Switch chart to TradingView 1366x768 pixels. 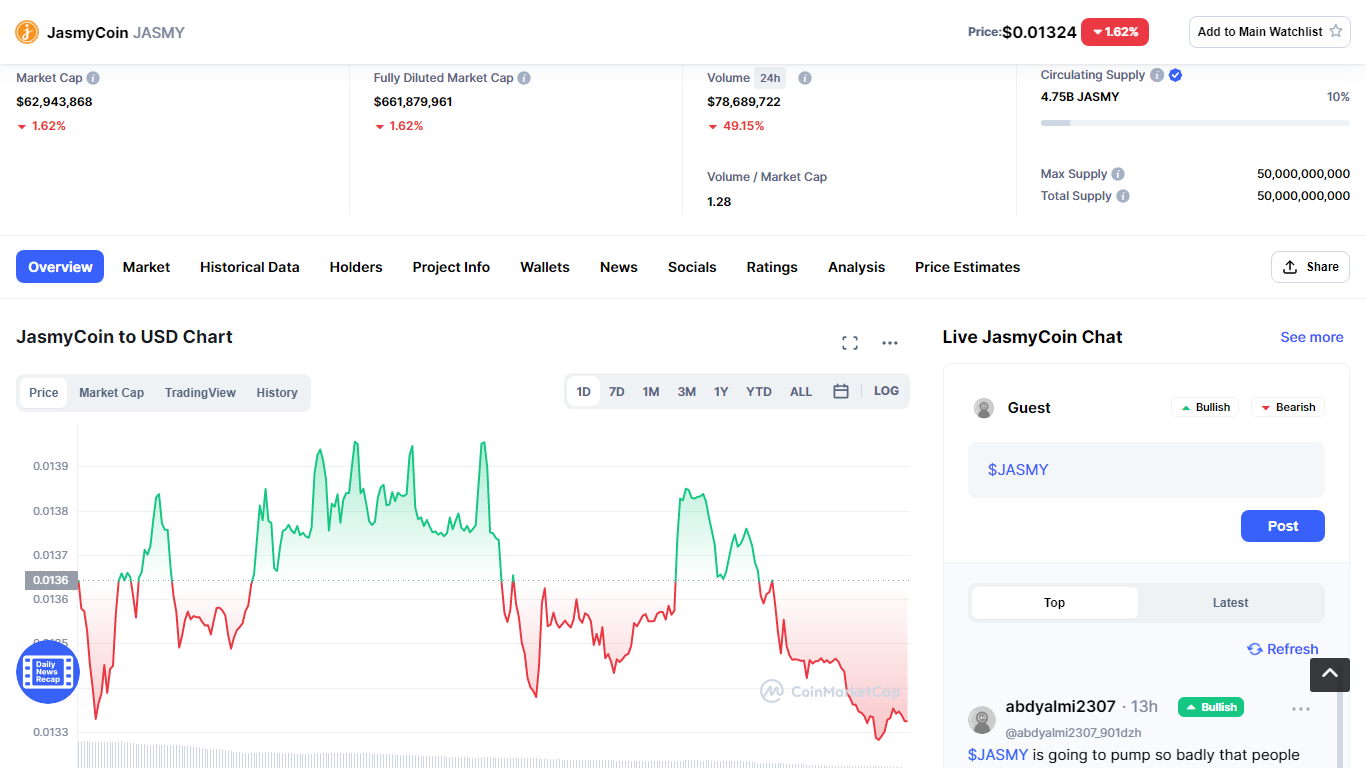200,393
